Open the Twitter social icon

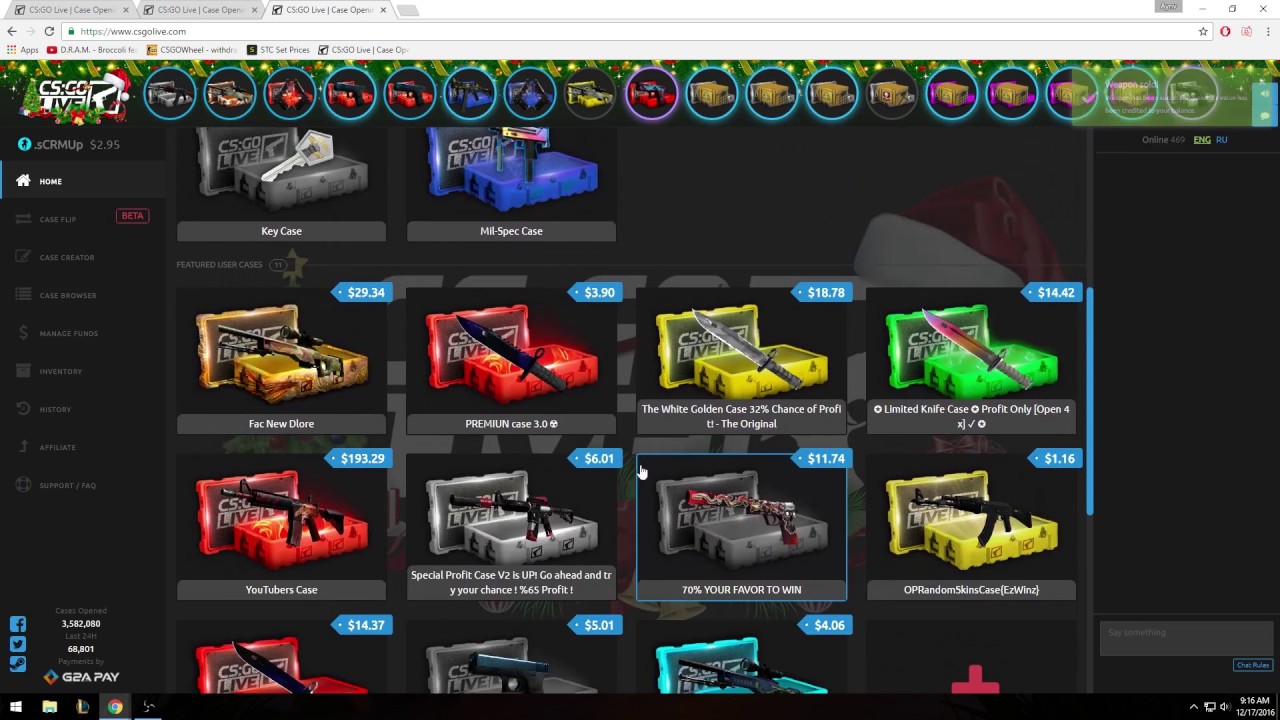[x=18, y=644]
